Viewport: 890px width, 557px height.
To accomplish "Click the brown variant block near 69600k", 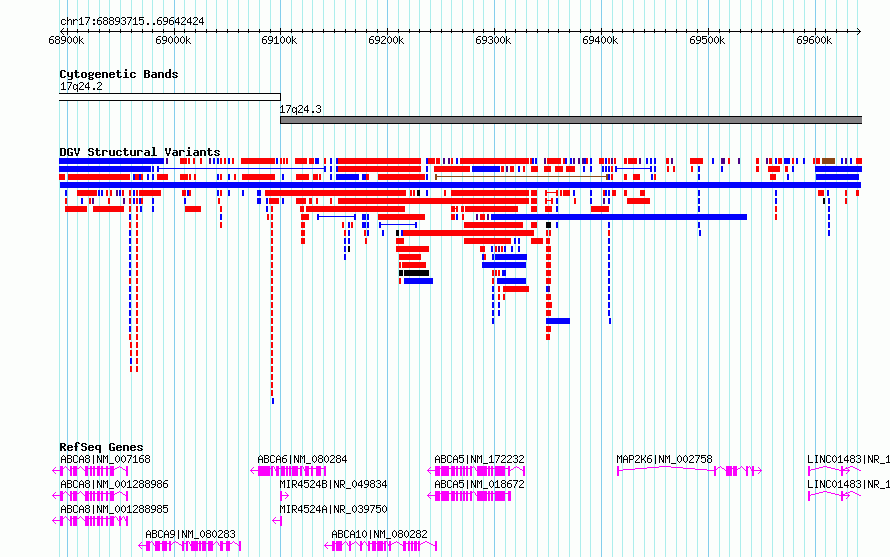I will [x=829, y=161].
